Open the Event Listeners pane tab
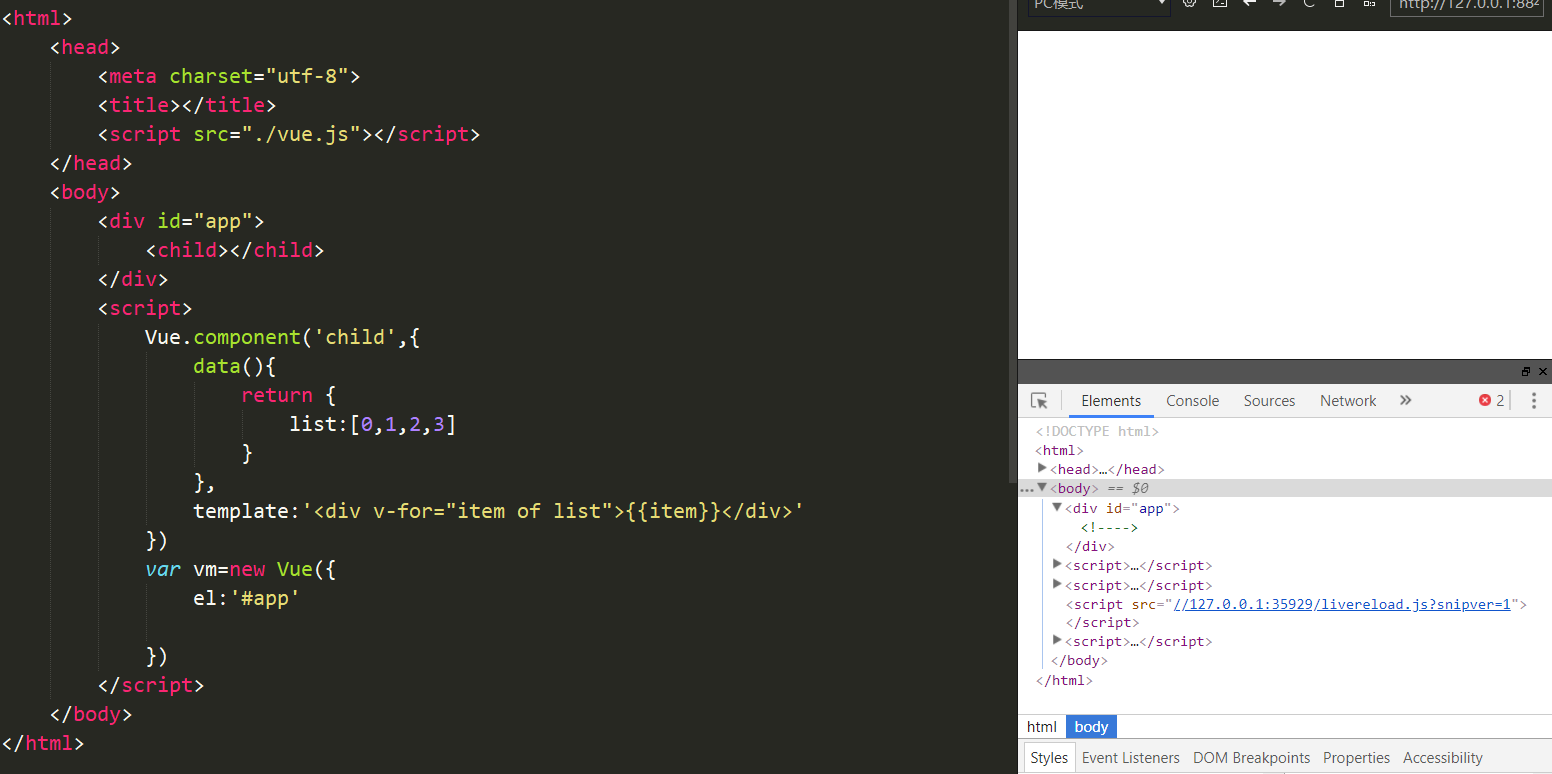The image size is (1552, 774). pos(1131,758)
